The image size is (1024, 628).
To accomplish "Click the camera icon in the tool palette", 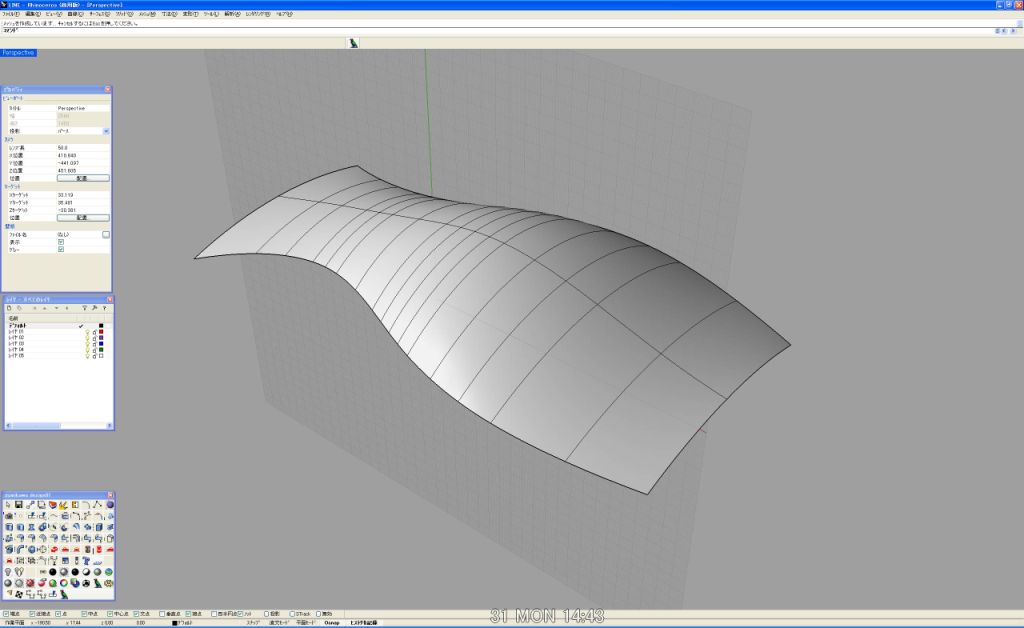I will [8, 516].
